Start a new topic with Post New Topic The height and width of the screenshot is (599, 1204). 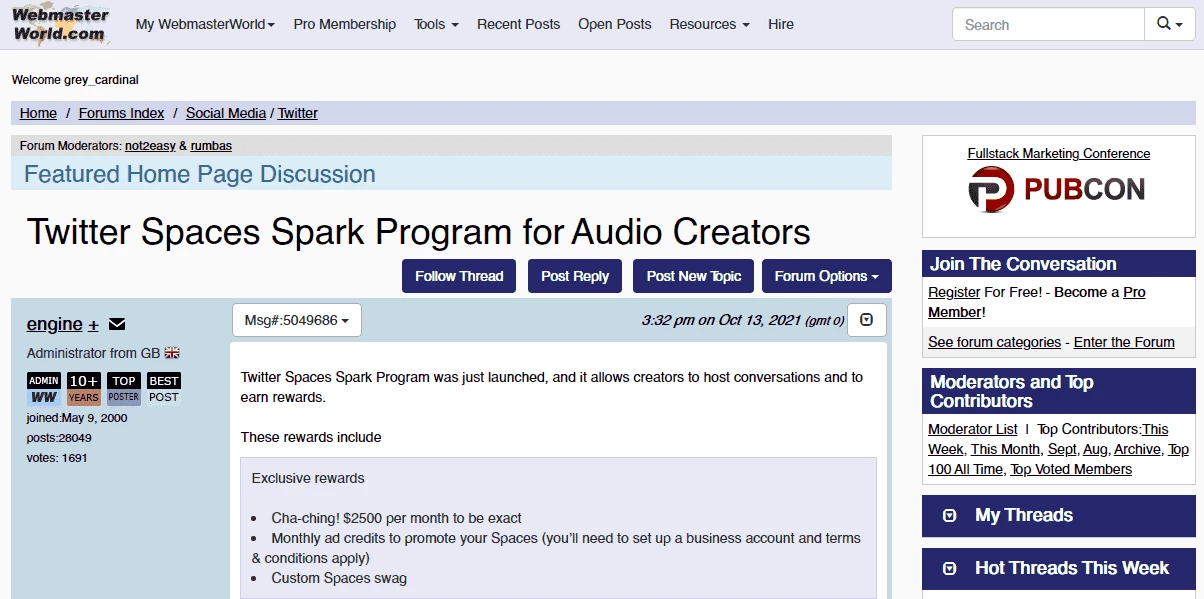point(694,276)
